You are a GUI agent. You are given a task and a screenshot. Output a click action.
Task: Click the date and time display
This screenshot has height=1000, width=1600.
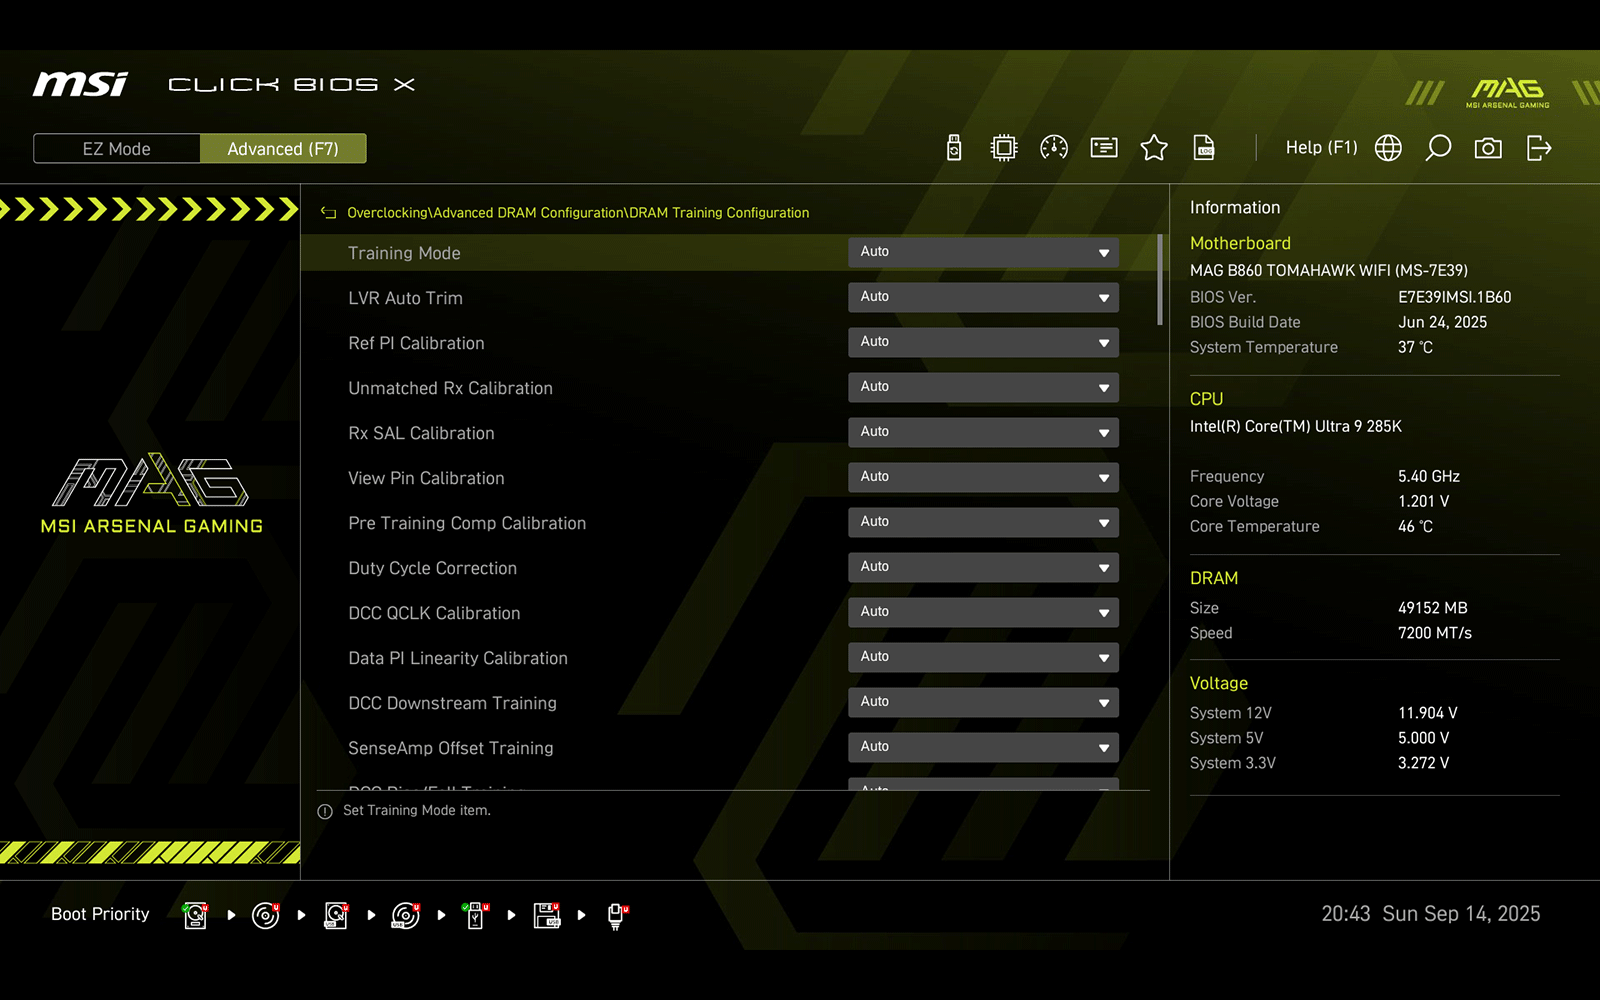(x=1430, y=914)
